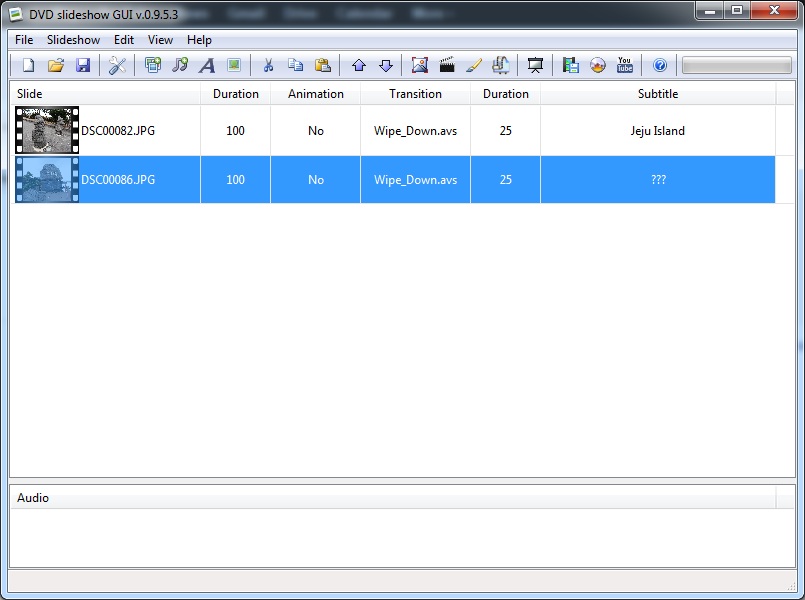Open the Edit menu
The width and height of the screenshot is (805, 600).
pyautogui.click(x=124, y=40)
